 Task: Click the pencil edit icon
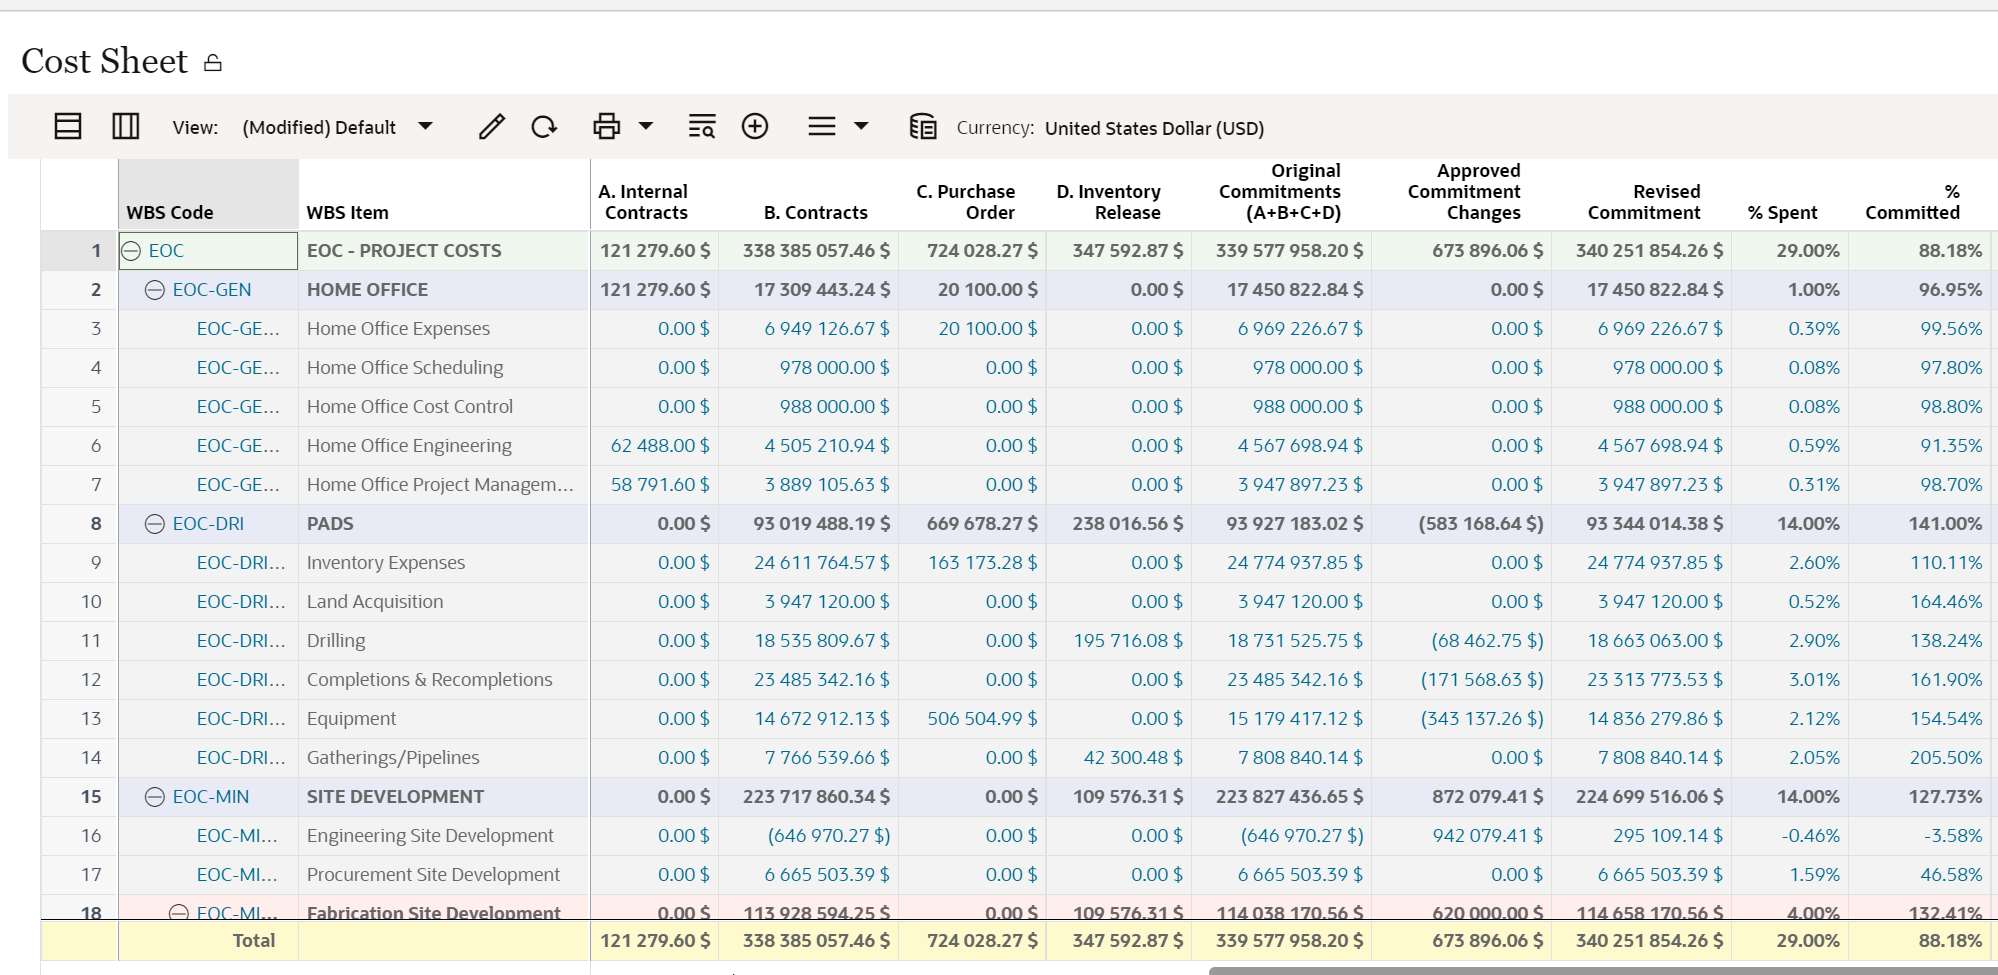[x=490, y=126]
